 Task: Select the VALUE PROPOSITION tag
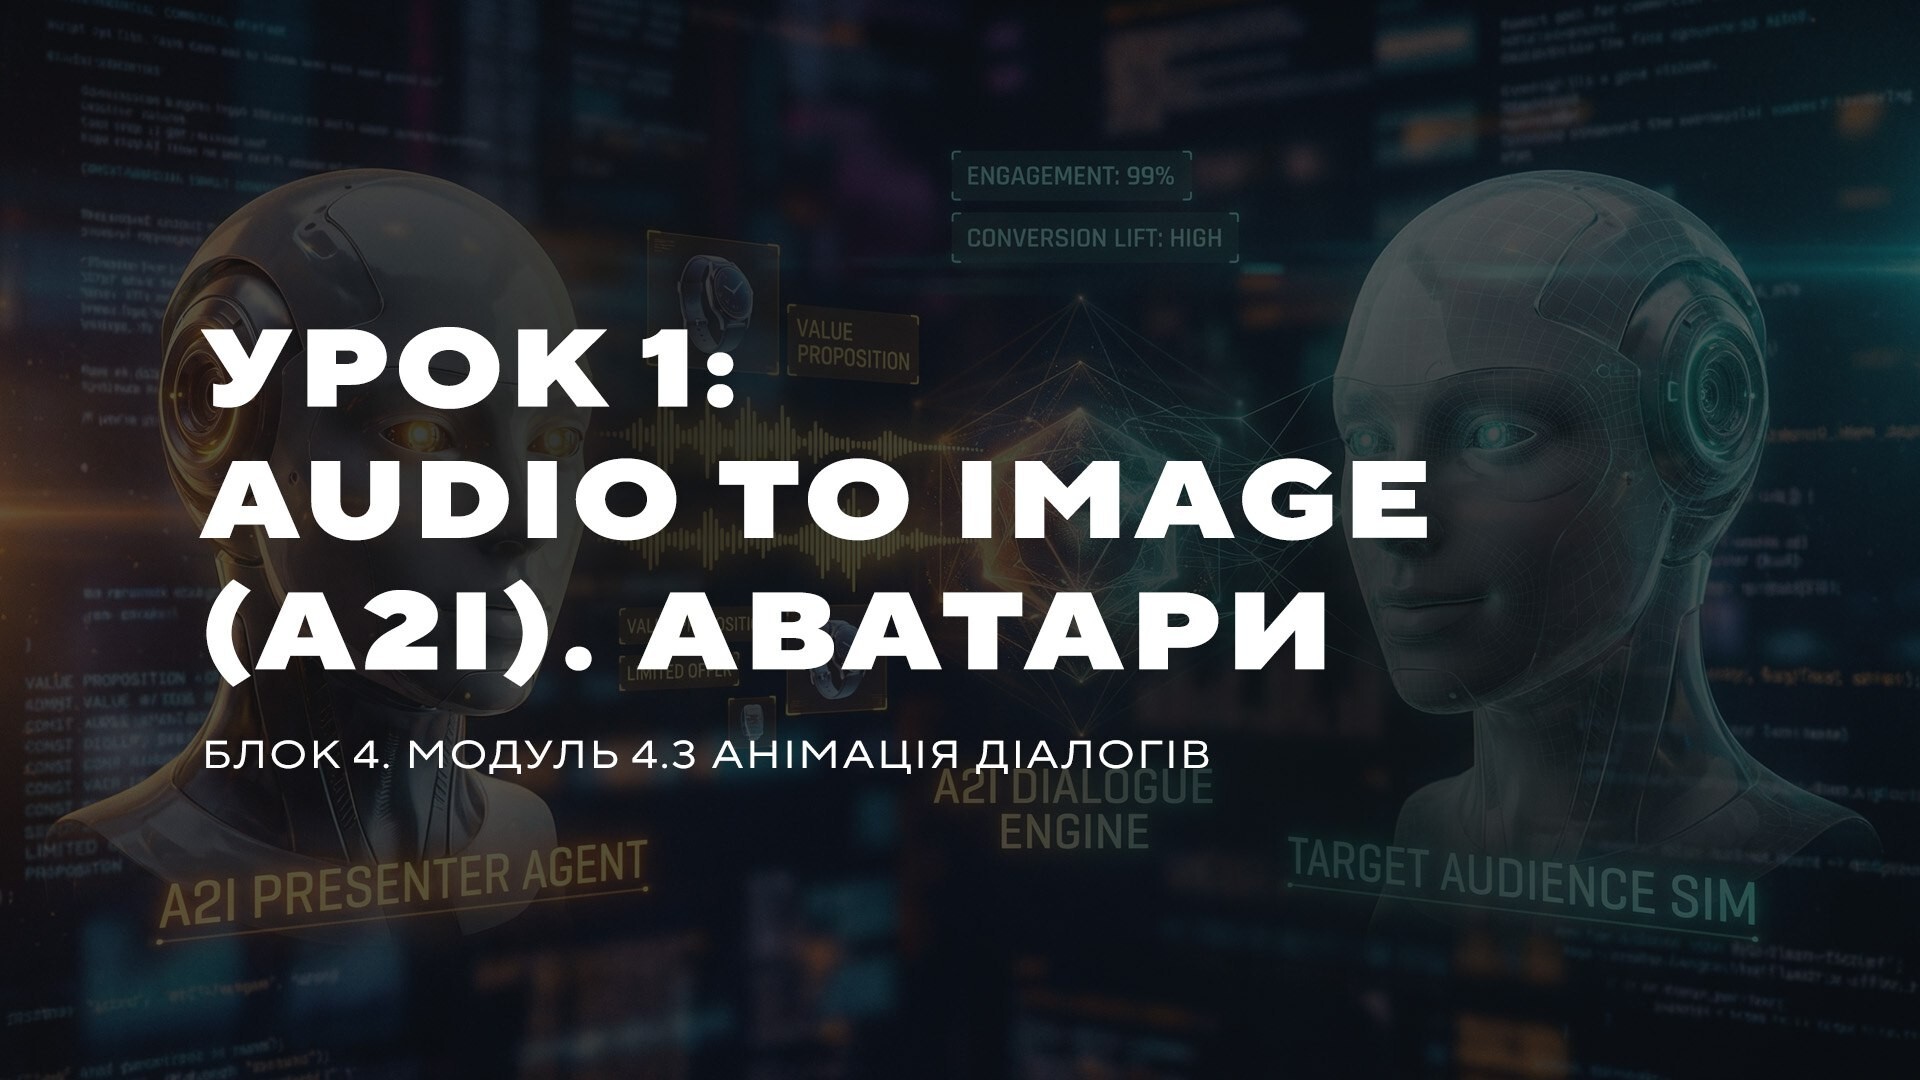pyautogui.click(x=853, y=343)
